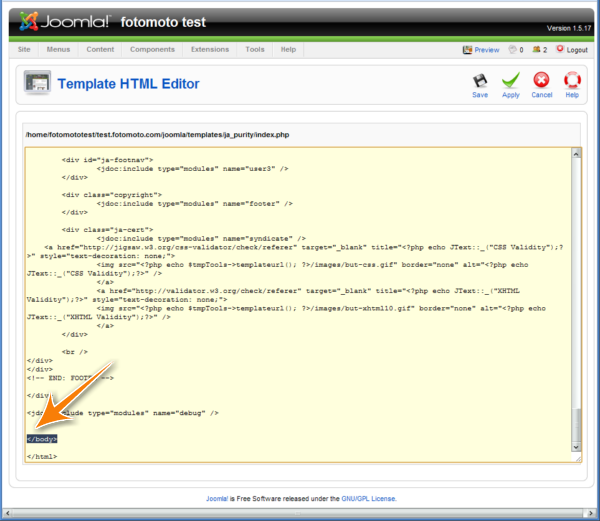The height and width of the screenshot is (521, 600).
Task: Click the Logout link text
Action: (x=577, y=50)
